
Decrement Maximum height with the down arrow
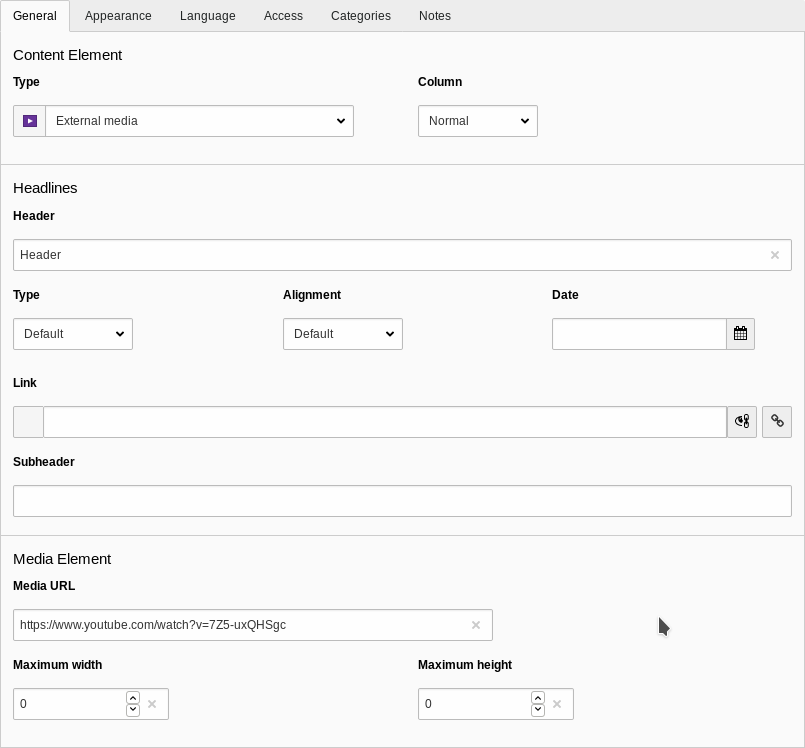[x=537, y=709]
